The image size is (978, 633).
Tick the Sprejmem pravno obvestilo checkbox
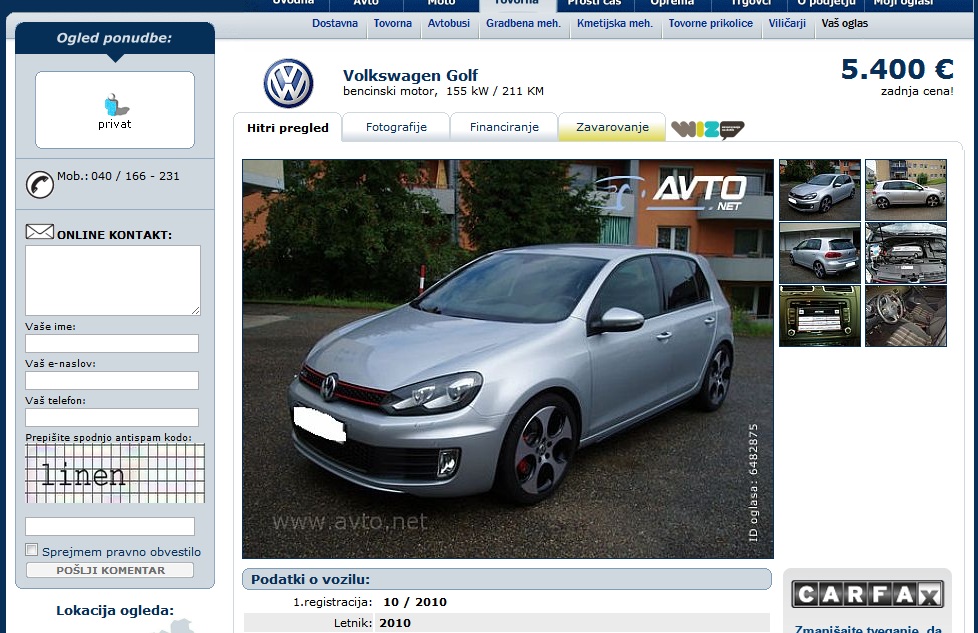coord(31,549)
